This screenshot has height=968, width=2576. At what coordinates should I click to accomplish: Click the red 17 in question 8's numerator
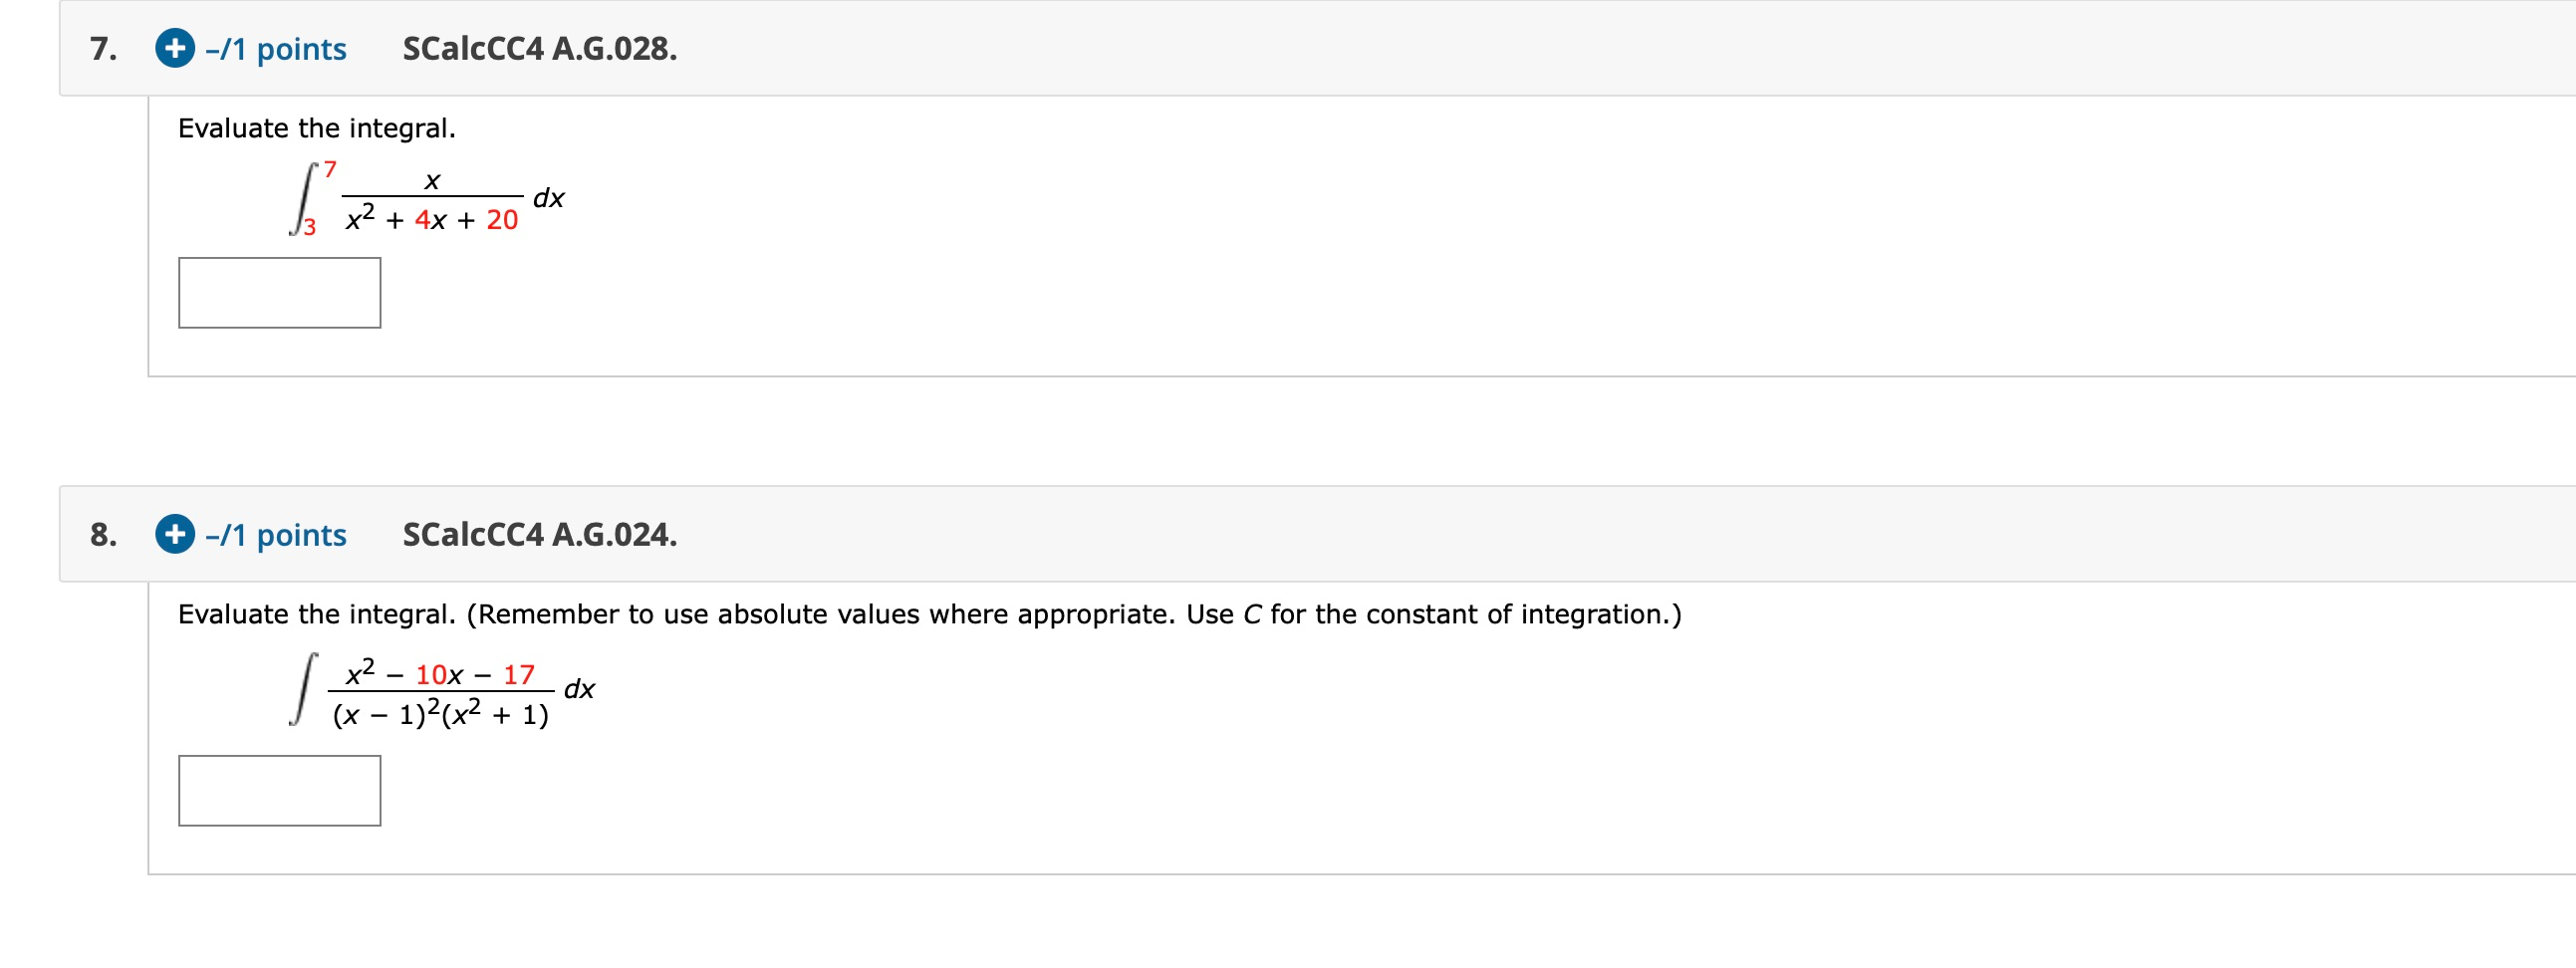tap(519, 675)
